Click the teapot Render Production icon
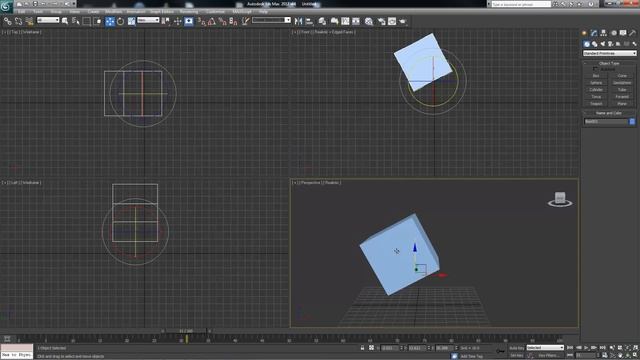Viewport: 640px width, 360px height. click(x=402, y=21)
